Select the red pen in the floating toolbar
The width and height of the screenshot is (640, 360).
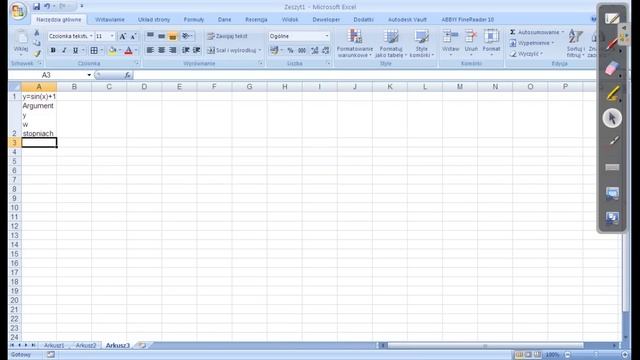click(x=611, y=43)
